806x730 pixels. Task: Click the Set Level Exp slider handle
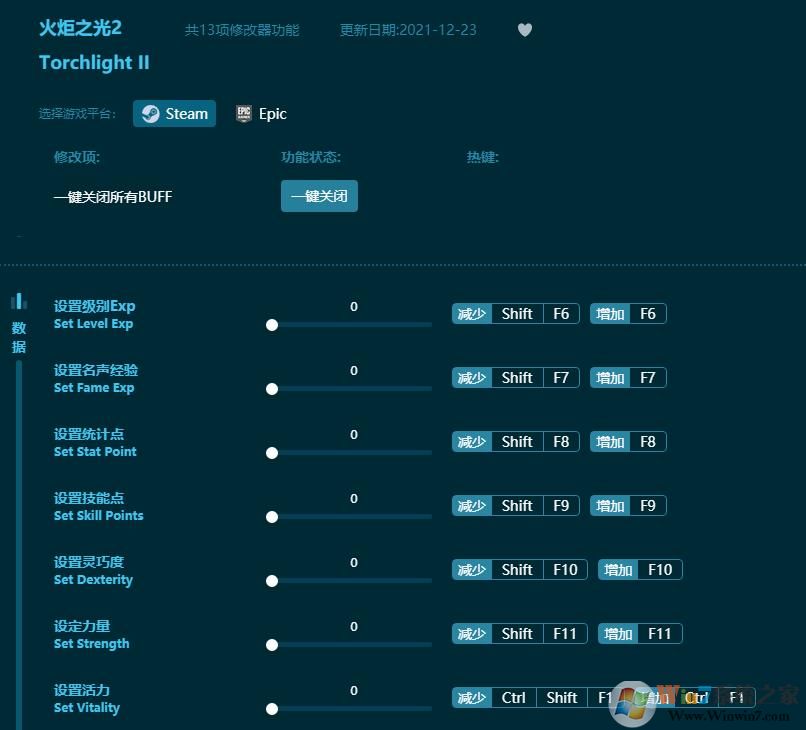tap(272, 325)
